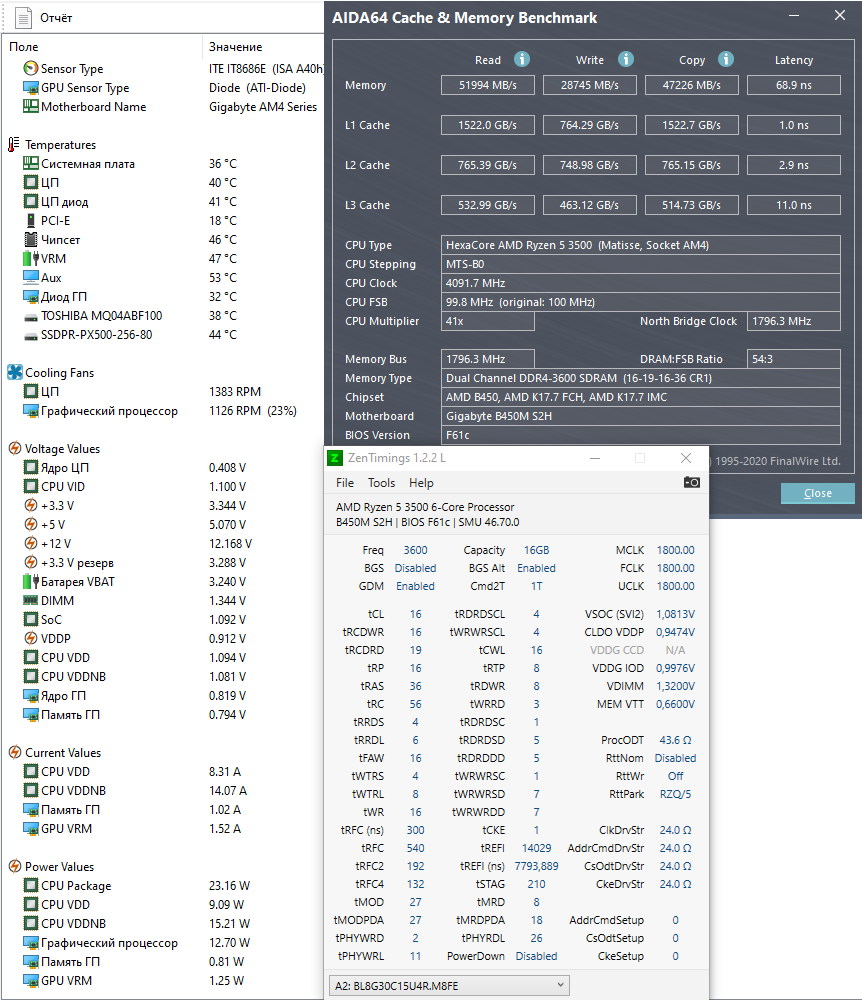Click the Memory Latency value 68.9 ns
The height and width of the screenshot is (1000, 862).
tap(794, 85)
